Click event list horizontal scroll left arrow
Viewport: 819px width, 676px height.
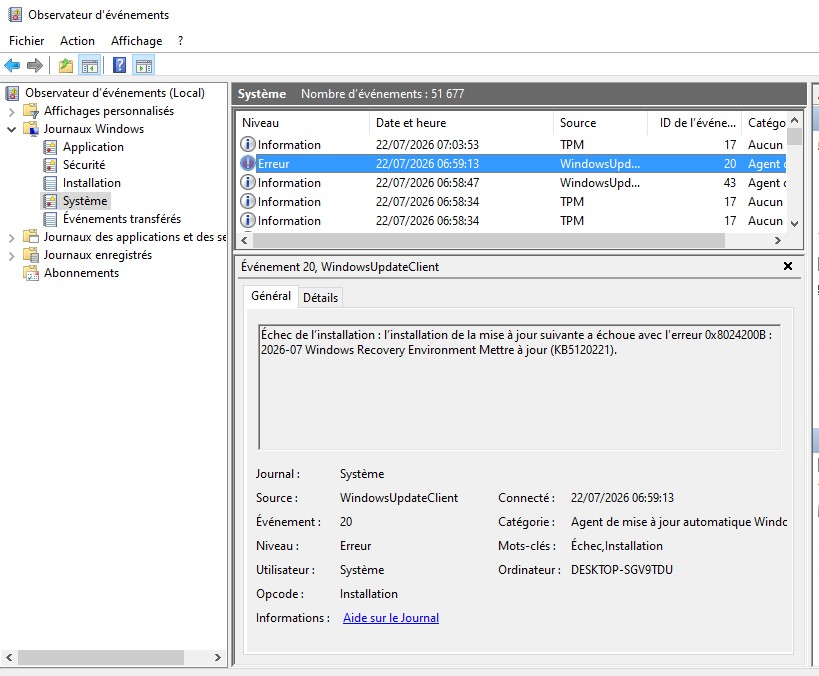click(x=244, y=240)
